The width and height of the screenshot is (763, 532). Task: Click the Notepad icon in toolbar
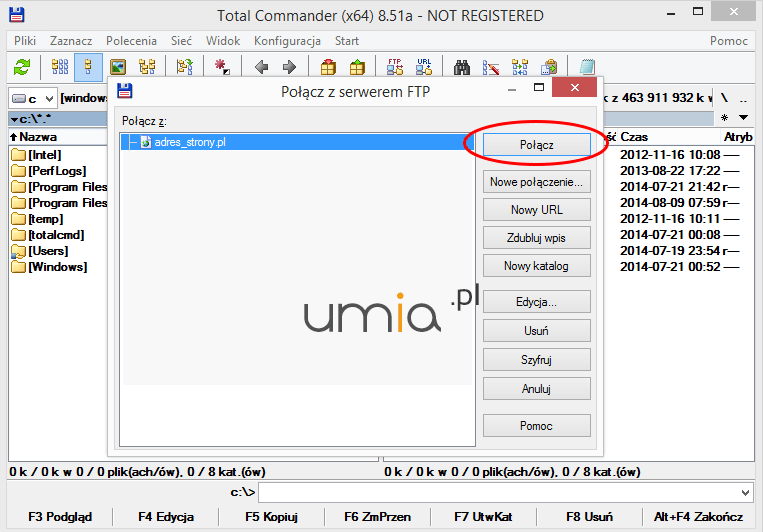(587, 67)
